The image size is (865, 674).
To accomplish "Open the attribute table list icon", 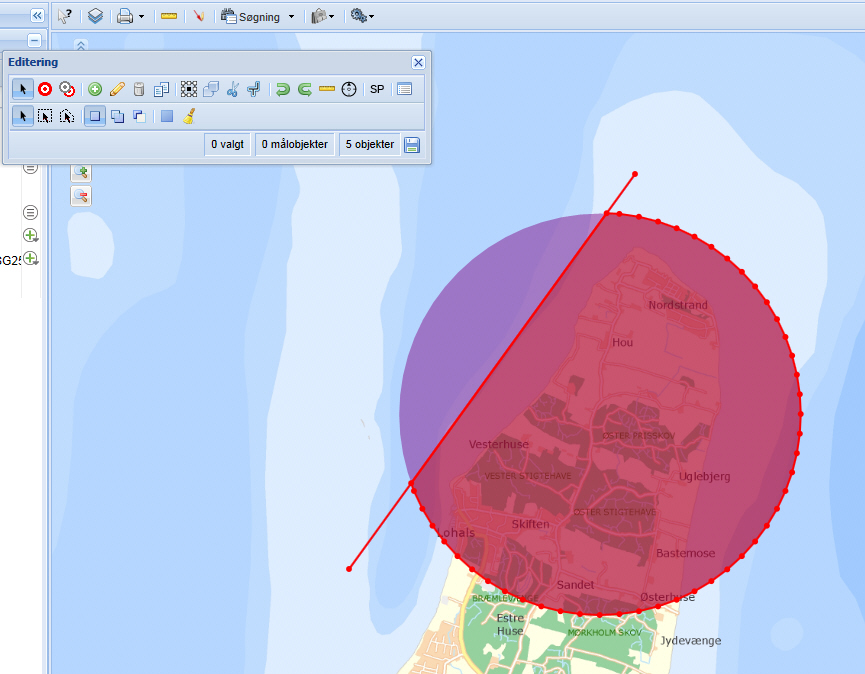I will click(404, 89).
